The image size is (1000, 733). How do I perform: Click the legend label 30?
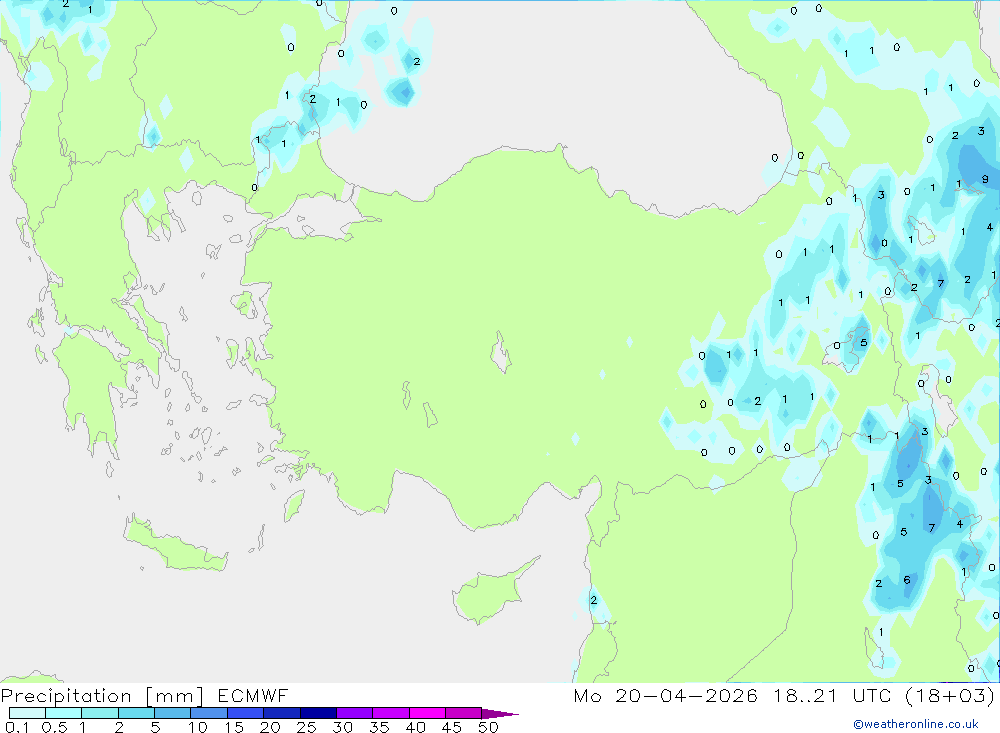coord(342,727)
